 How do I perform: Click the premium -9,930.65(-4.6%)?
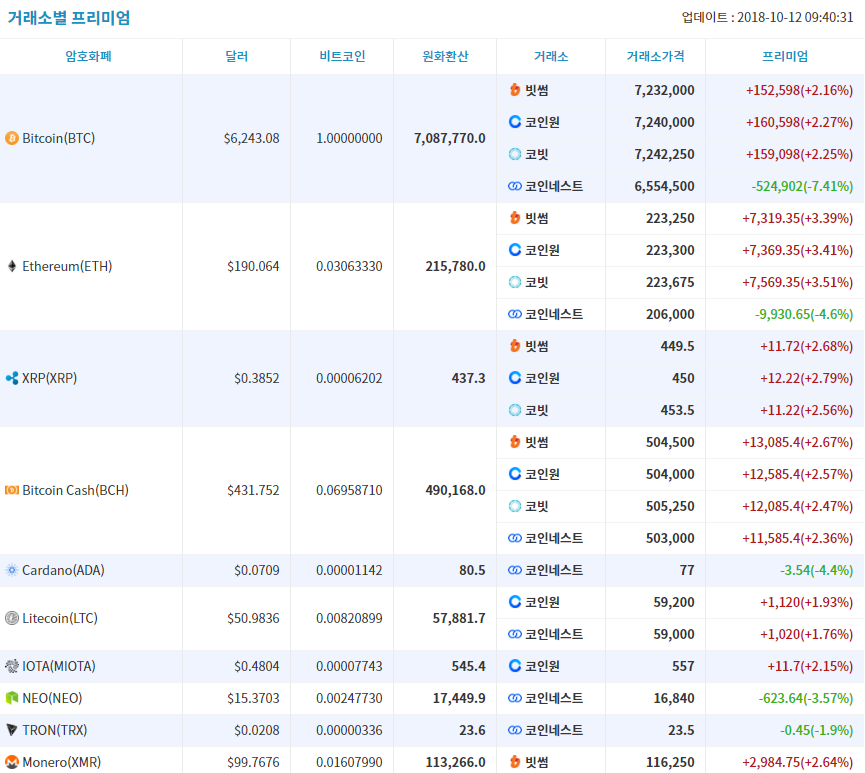804,314
